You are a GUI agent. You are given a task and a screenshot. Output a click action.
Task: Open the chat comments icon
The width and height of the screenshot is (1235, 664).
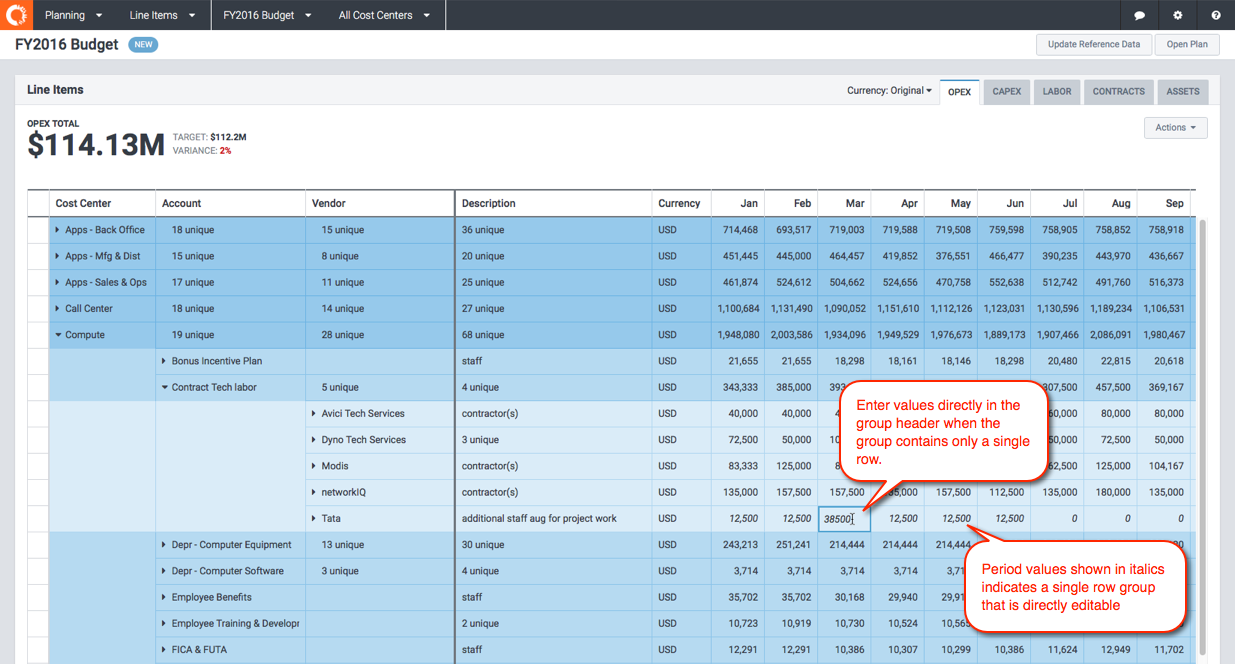coord(1139,15)
